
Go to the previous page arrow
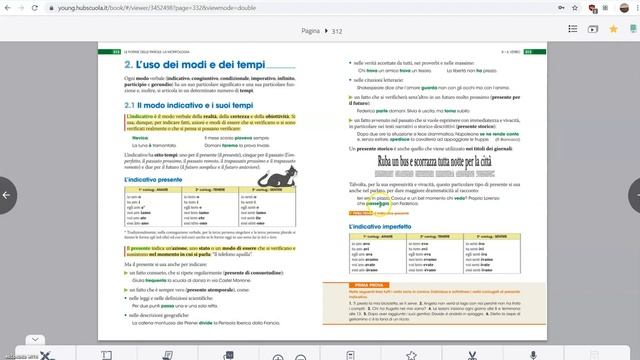tap(7, 195)
